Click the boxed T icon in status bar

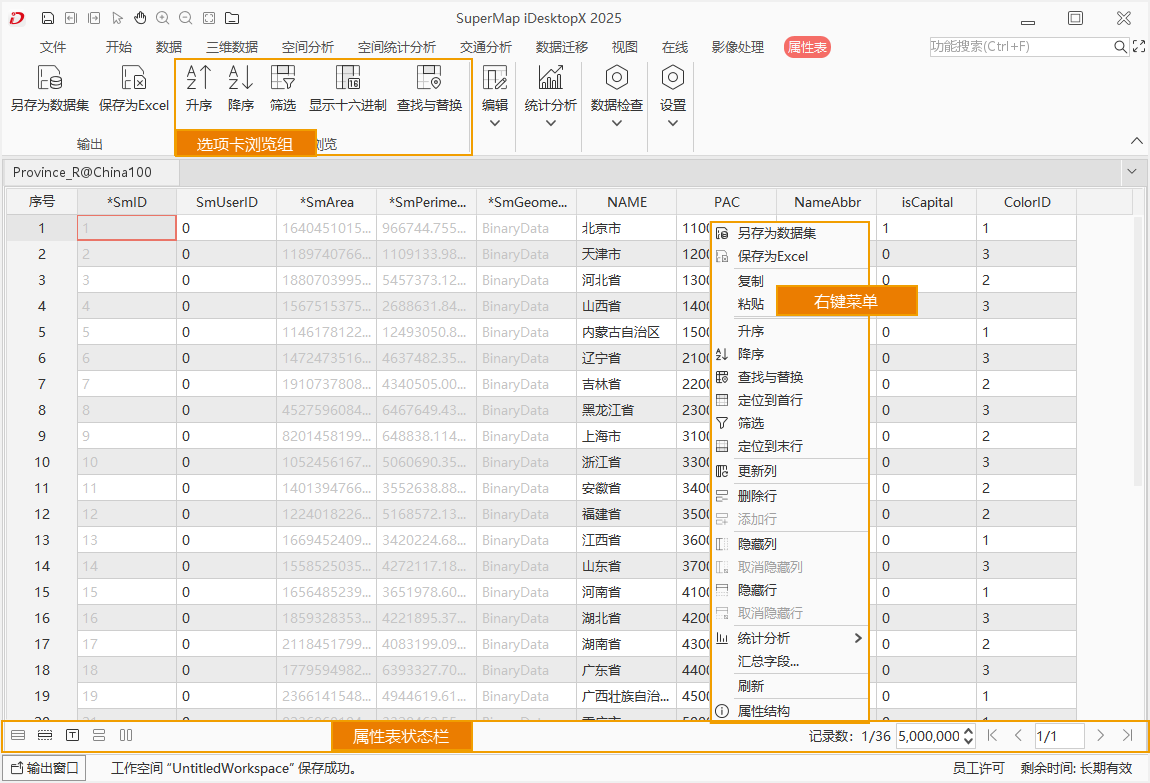(73, 735)
